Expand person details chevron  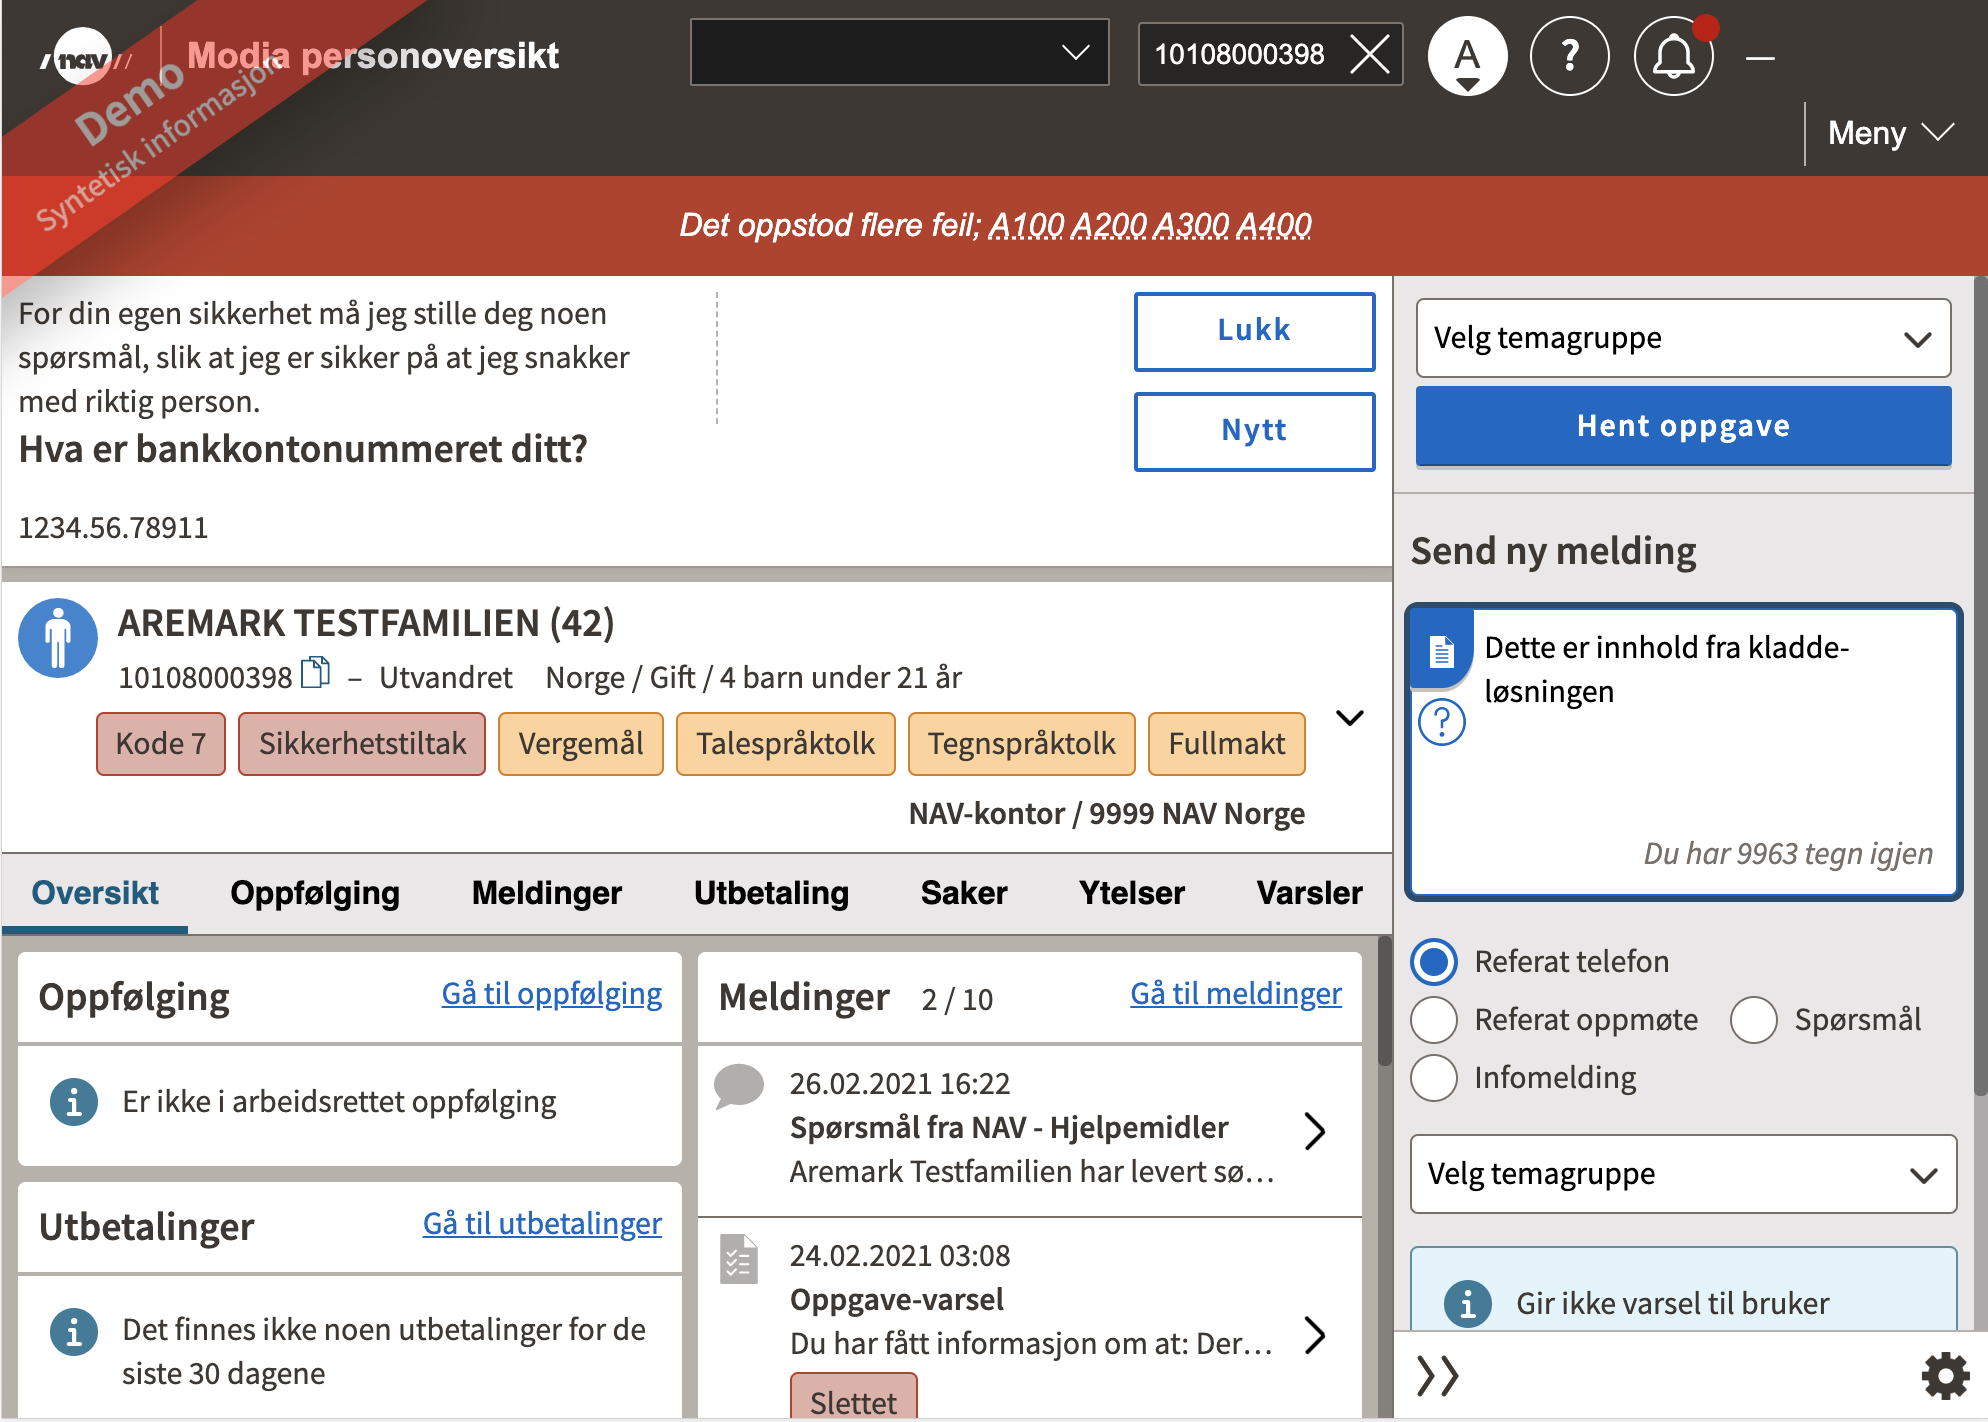click(x=1350, y=718)
